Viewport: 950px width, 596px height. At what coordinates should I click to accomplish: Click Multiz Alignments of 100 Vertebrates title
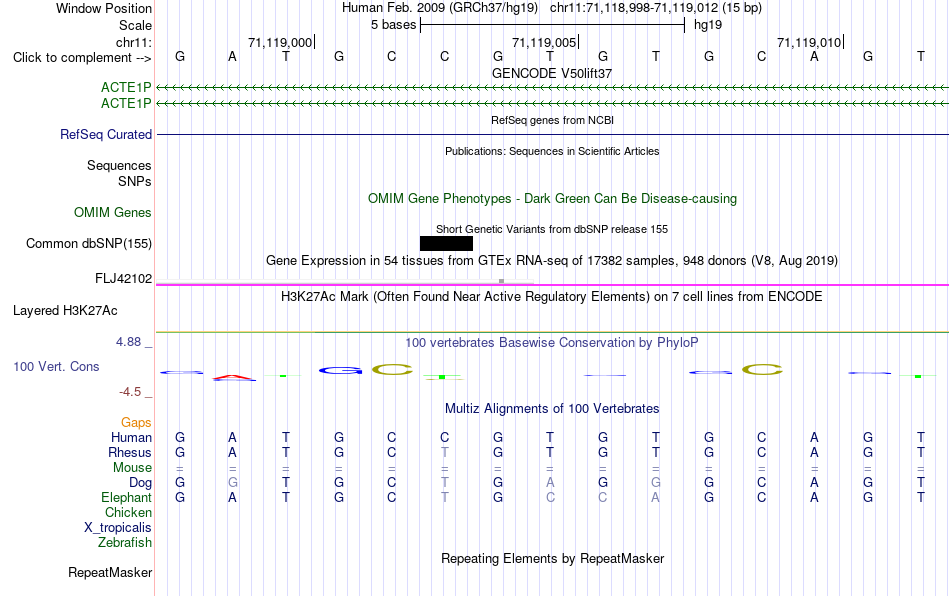click(x=552, y=409)
